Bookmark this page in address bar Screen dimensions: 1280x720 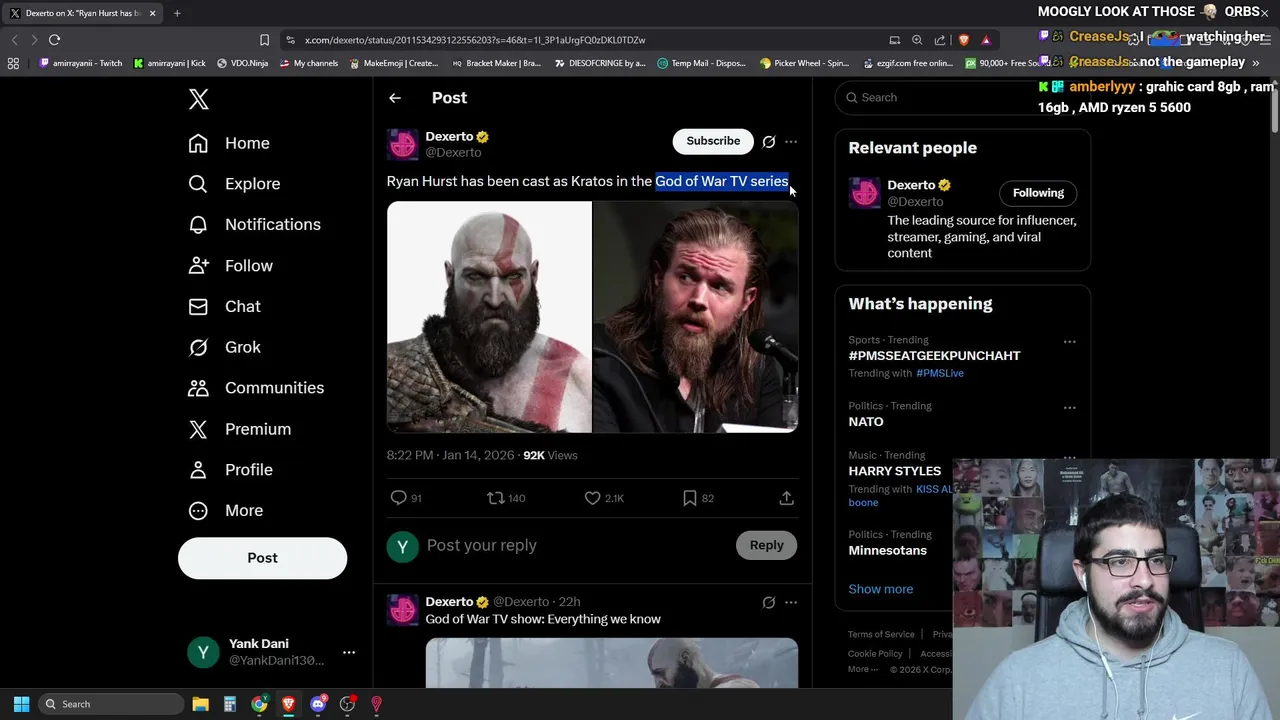pos(264,40)
